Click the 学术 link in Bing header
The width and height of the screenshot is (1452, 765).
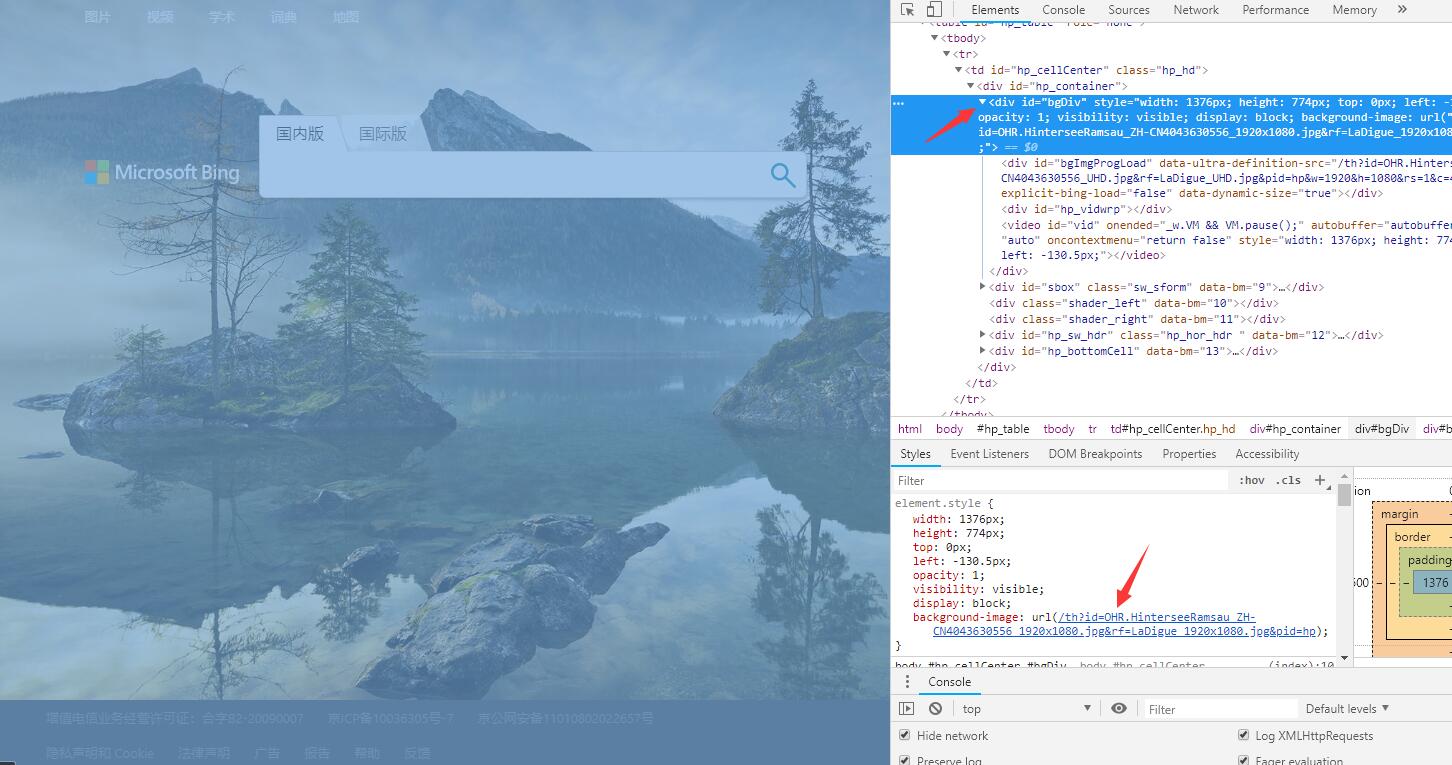coord(222,17)
